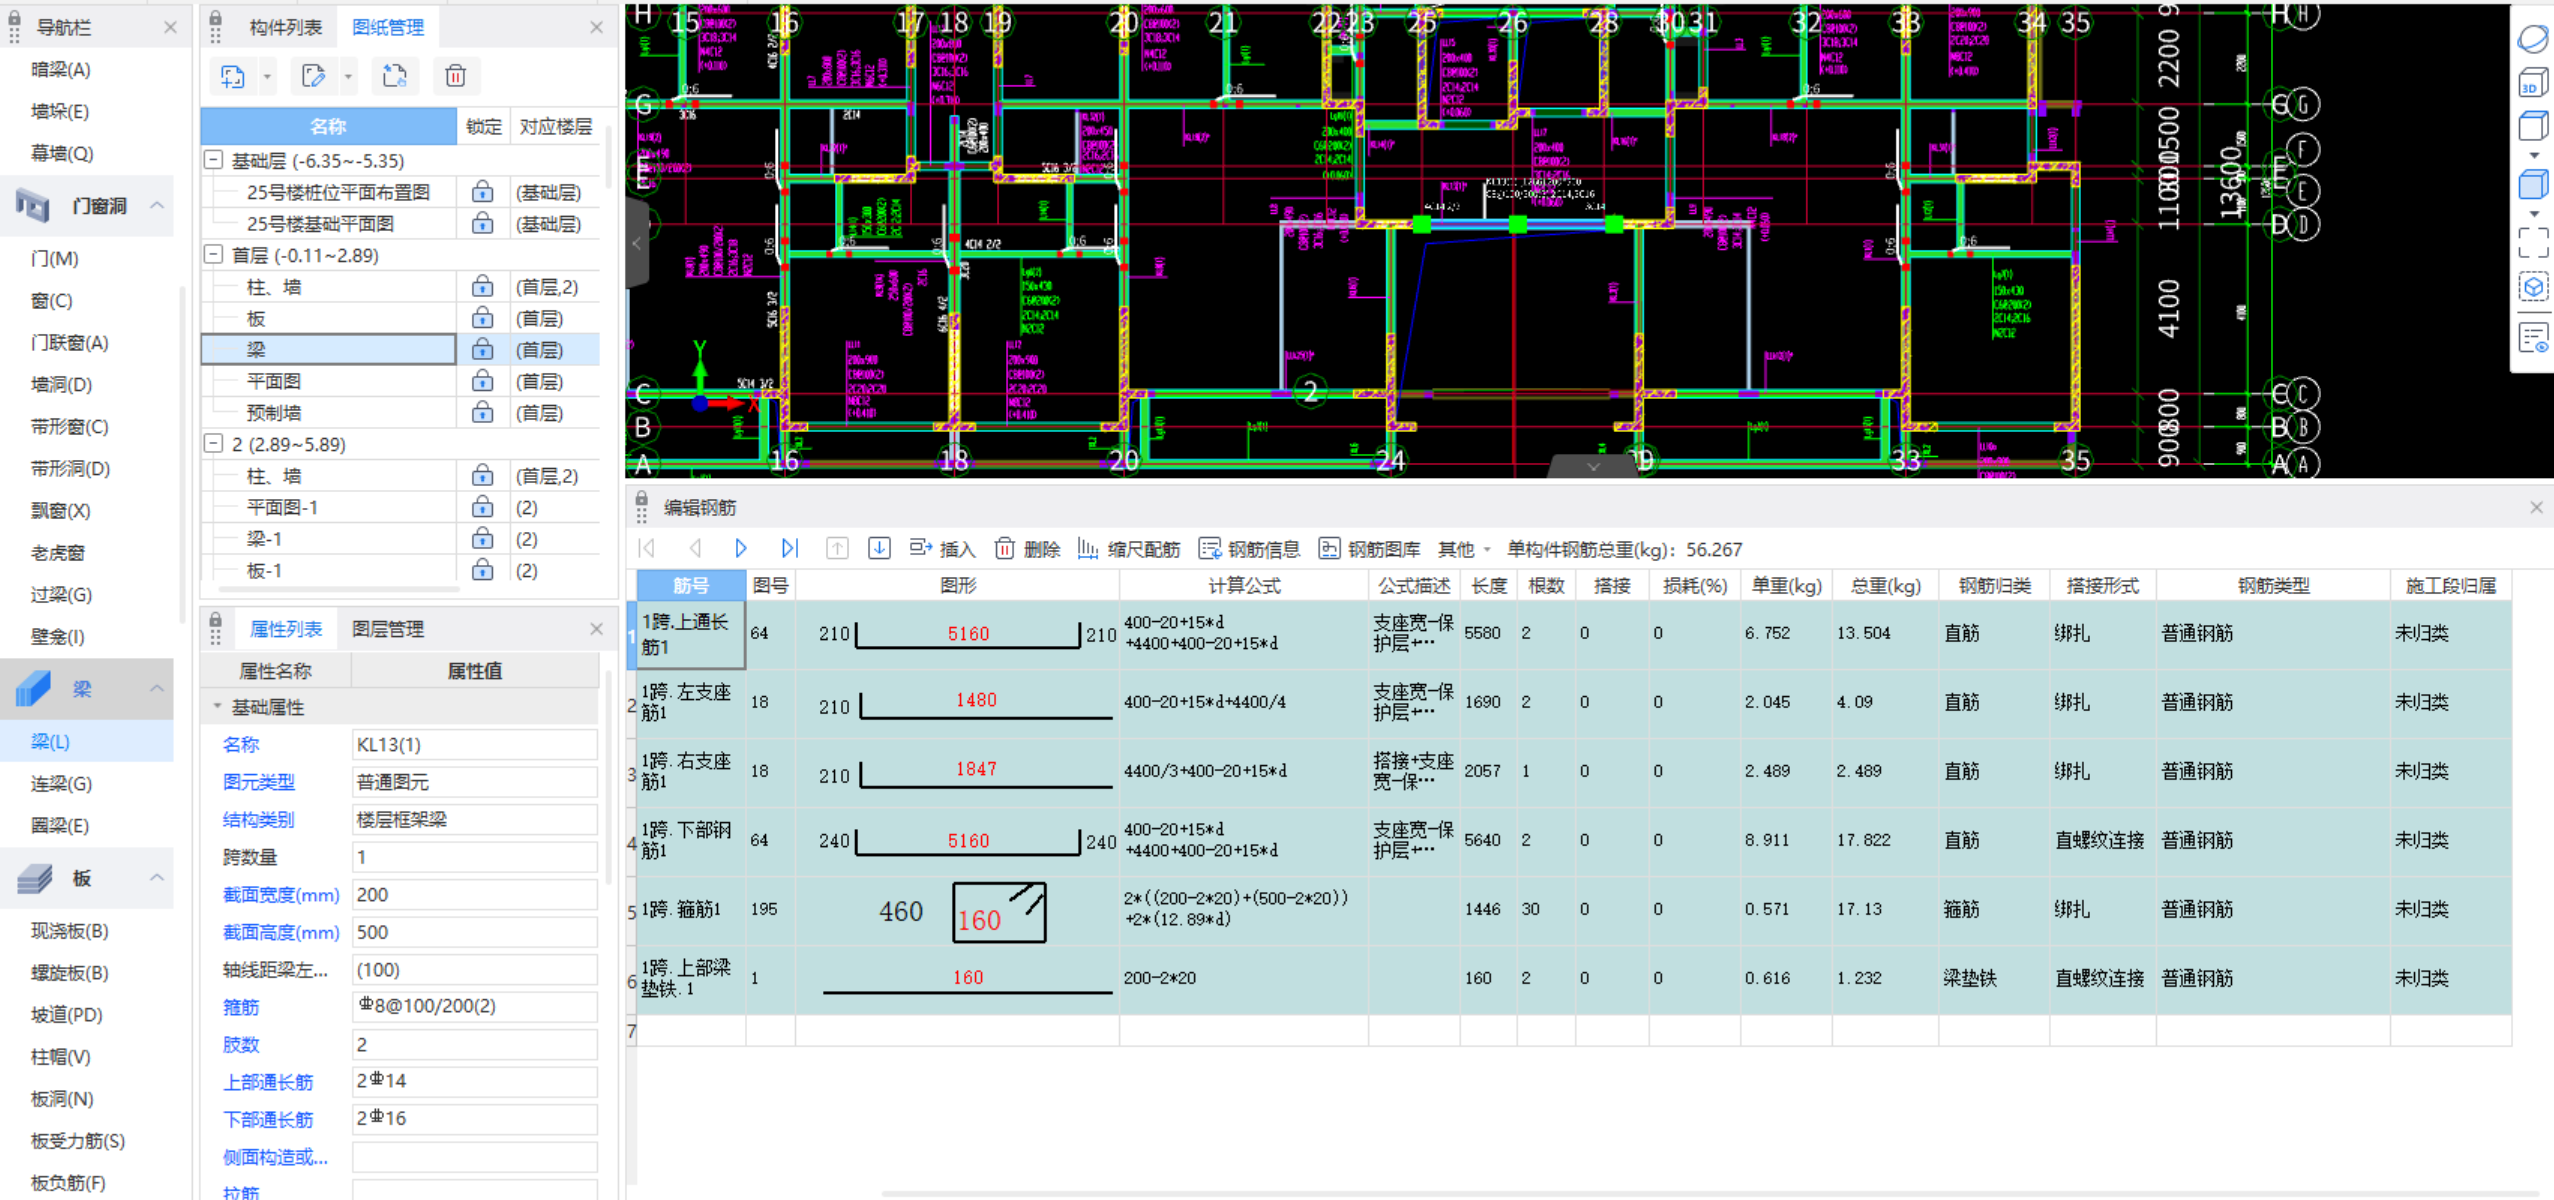Click the solid blue cube display icon
The image size is (2554, 1200).
2533,184
